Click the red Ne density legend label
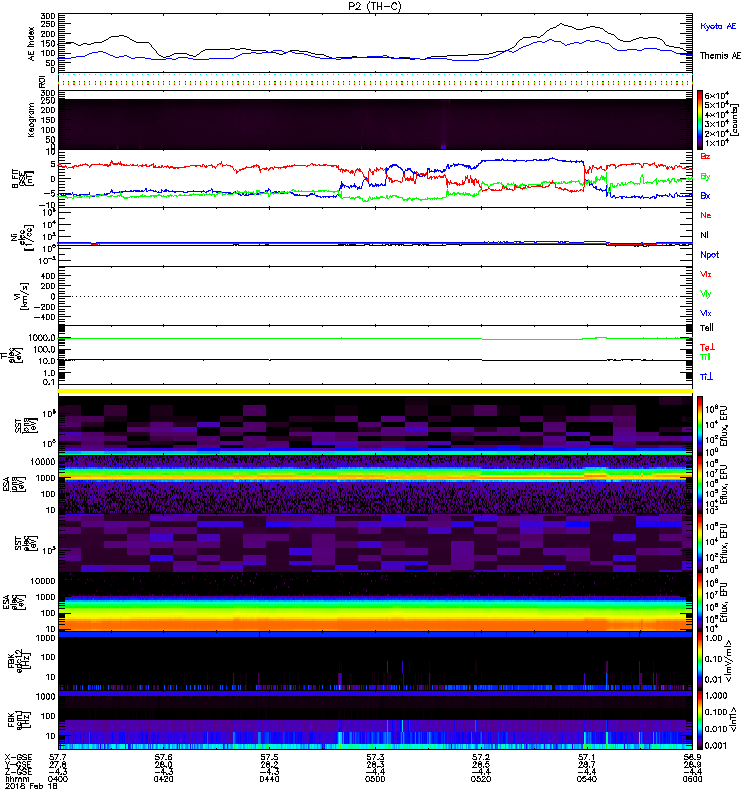The height and width of the screenshot is (800, 750). tap(706, 215)
